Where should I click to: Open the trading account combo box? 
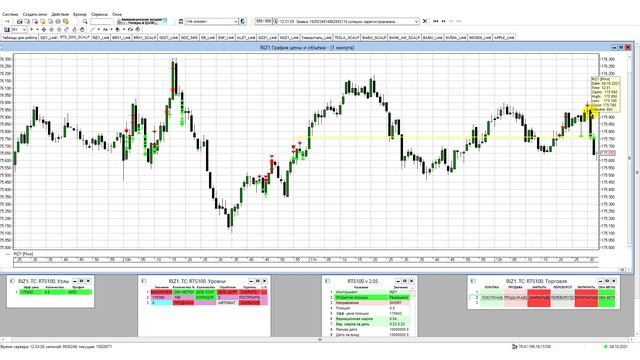[212, 21]
